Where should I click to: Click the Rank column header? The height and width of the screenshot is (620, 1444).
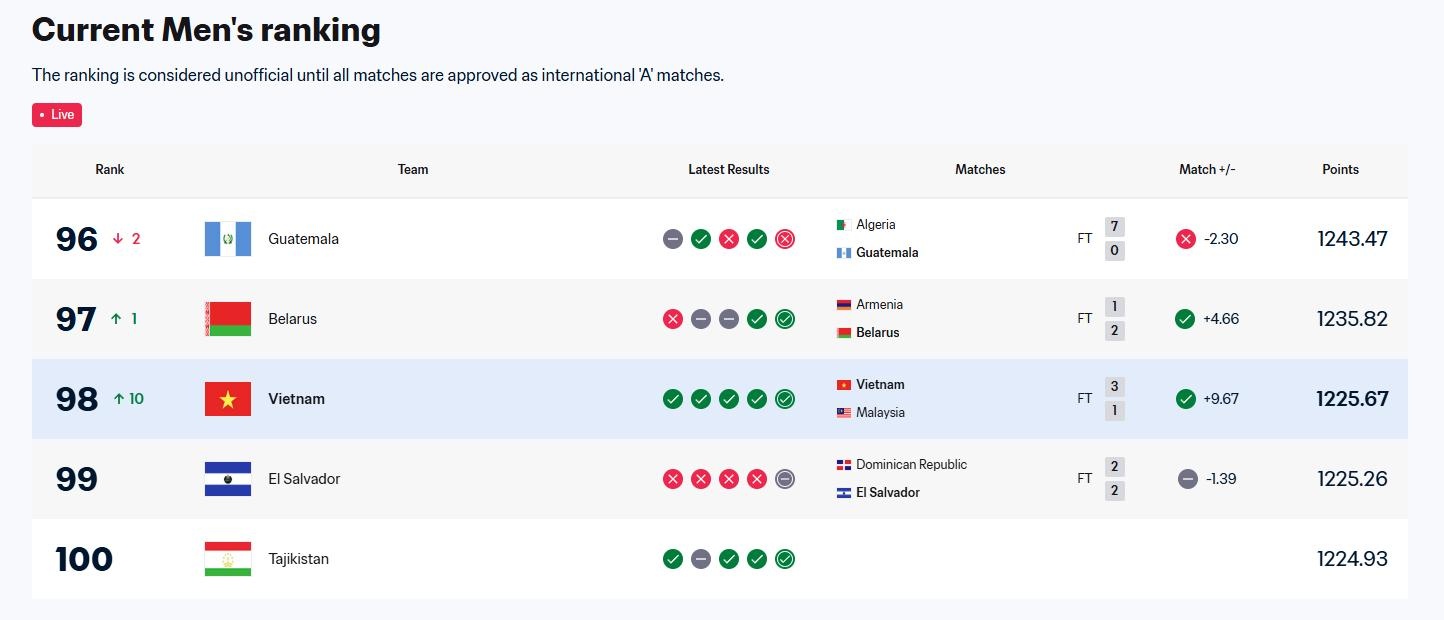110,170
